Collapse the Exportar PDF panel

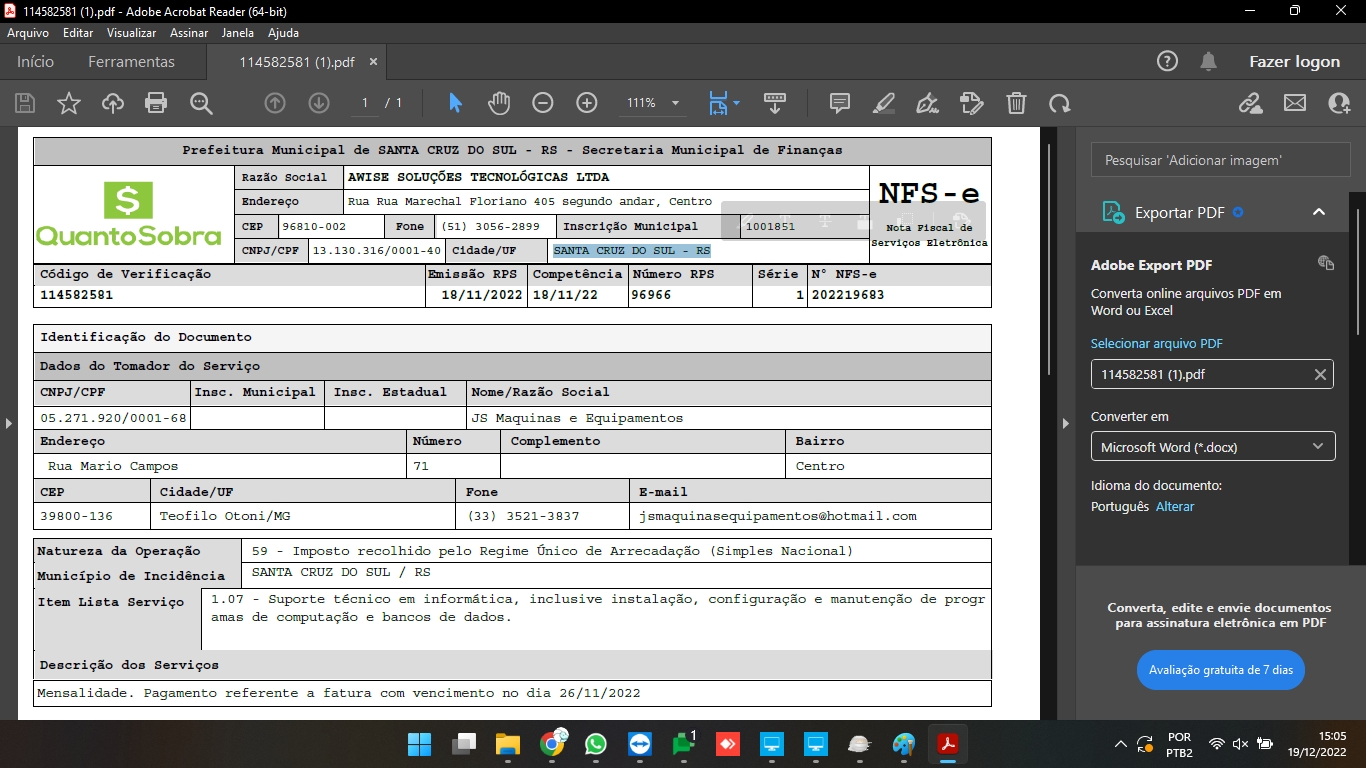[1318, 212]
